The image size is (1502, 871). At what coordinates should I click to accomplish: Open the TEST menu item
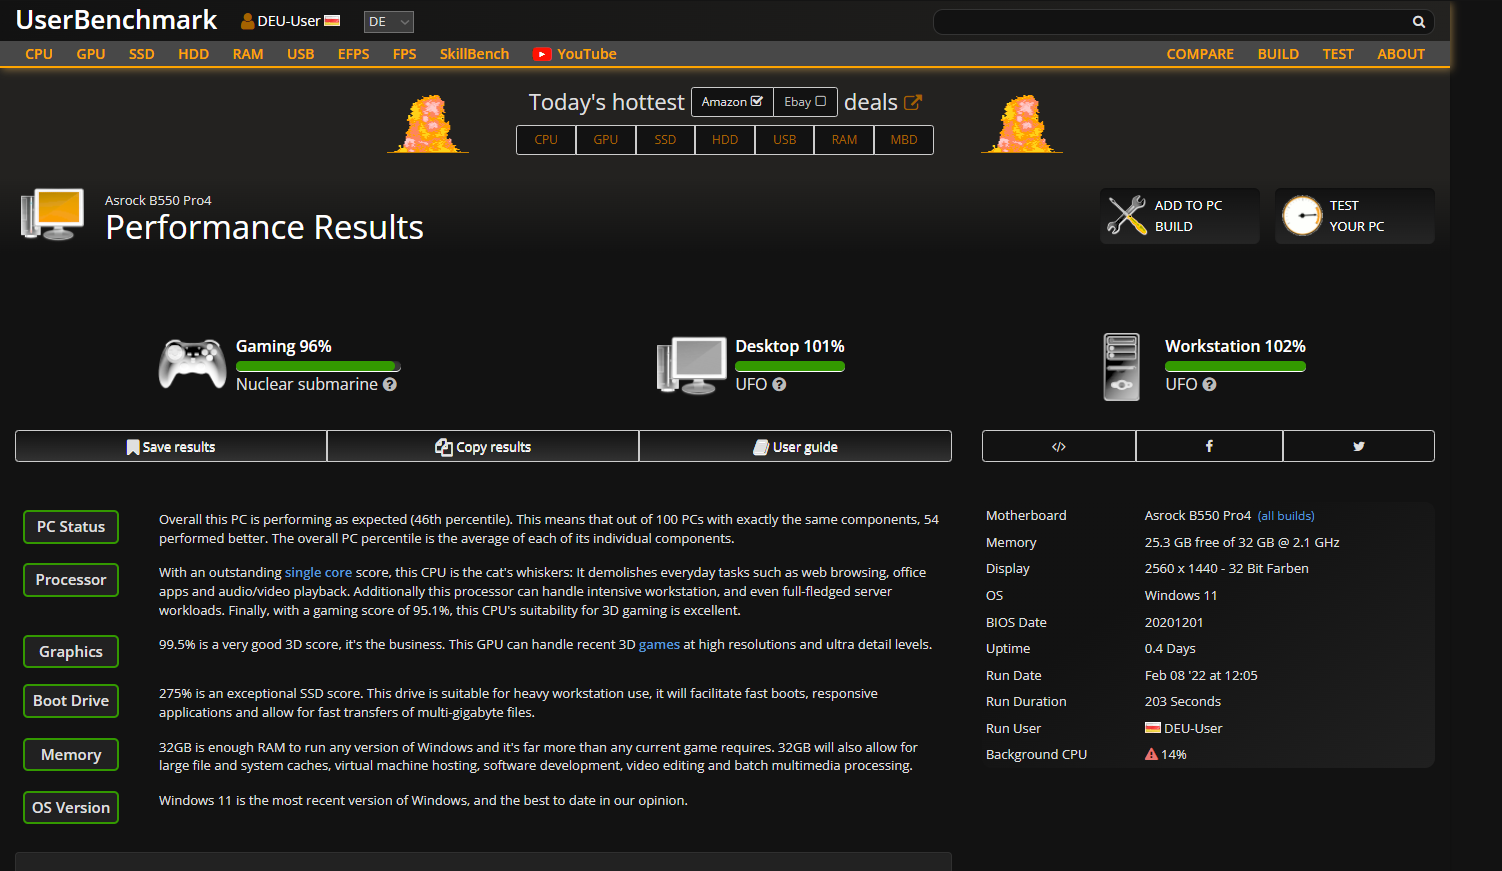1338,54
